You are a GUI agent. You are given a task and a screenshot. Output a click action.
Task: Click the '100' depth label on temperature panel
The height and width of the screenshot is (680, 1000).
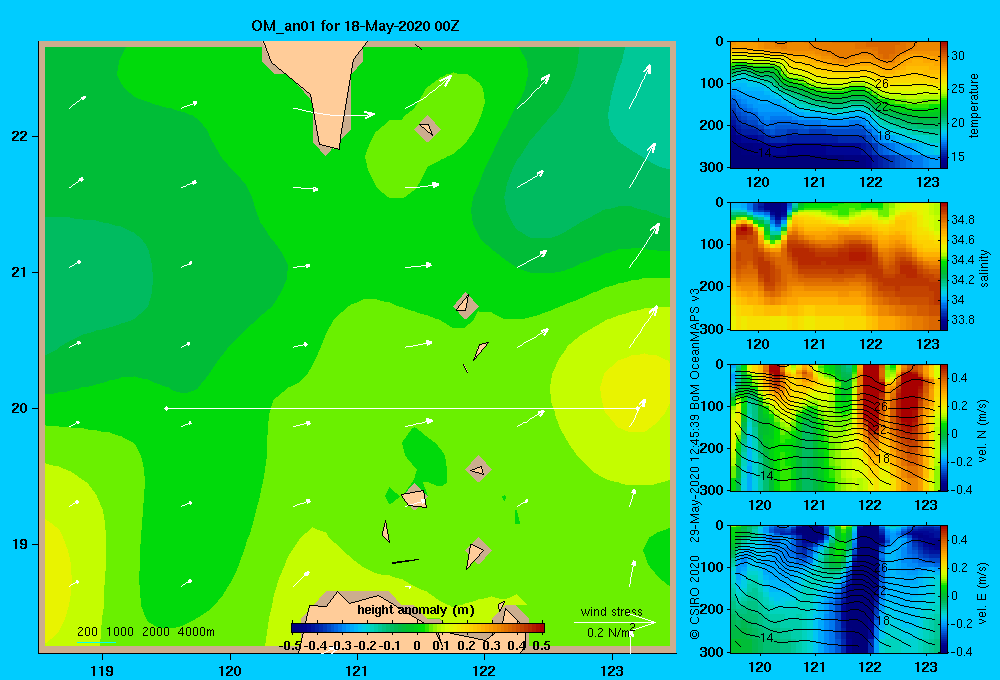(x=712, y=84)
